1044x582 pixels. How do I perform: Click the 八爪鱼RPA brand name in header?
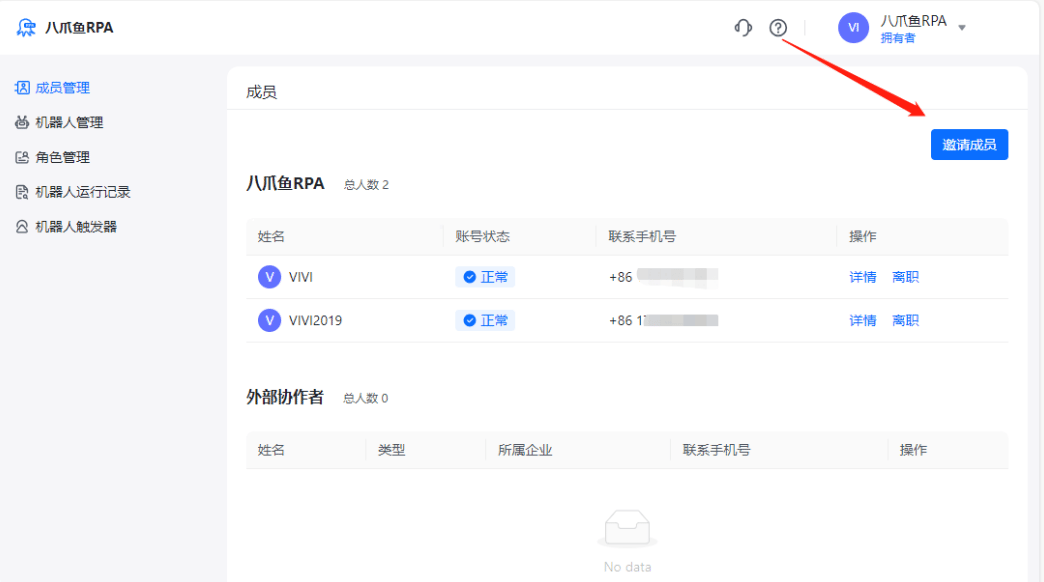tap(79, 28)
